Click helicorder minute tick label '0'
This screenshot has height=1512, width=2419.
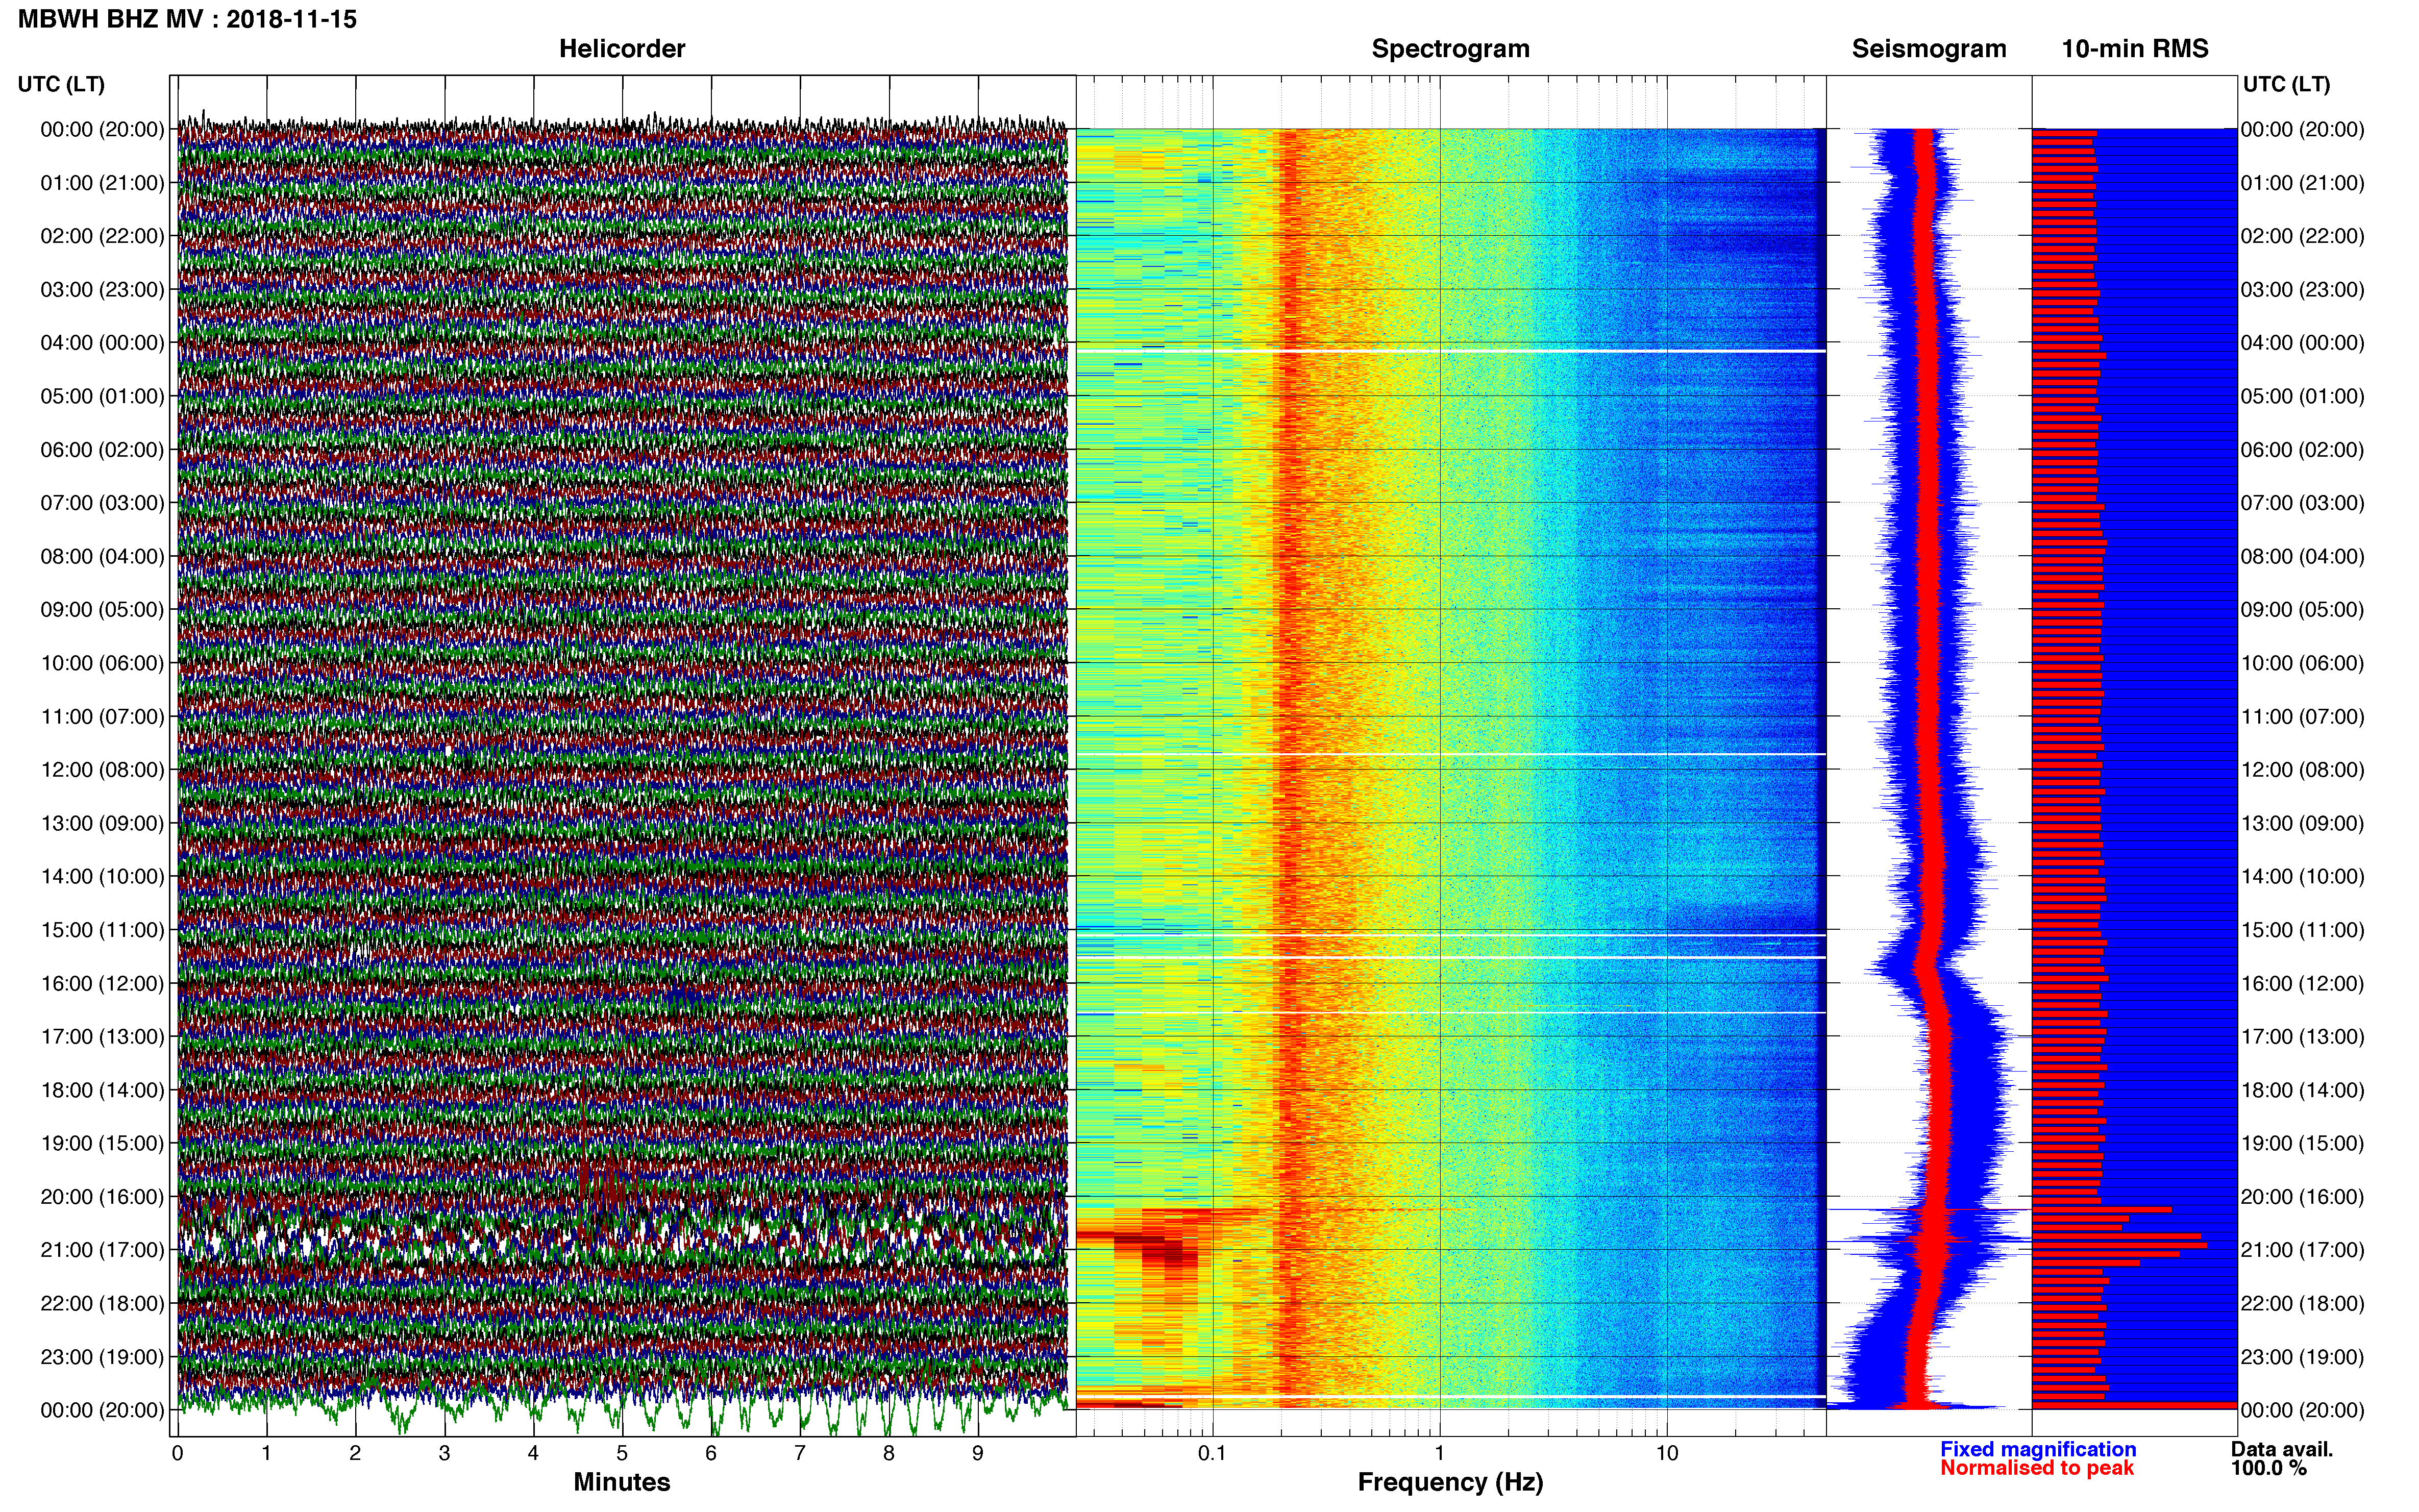pyautogui.click(x=178, y=1453)
